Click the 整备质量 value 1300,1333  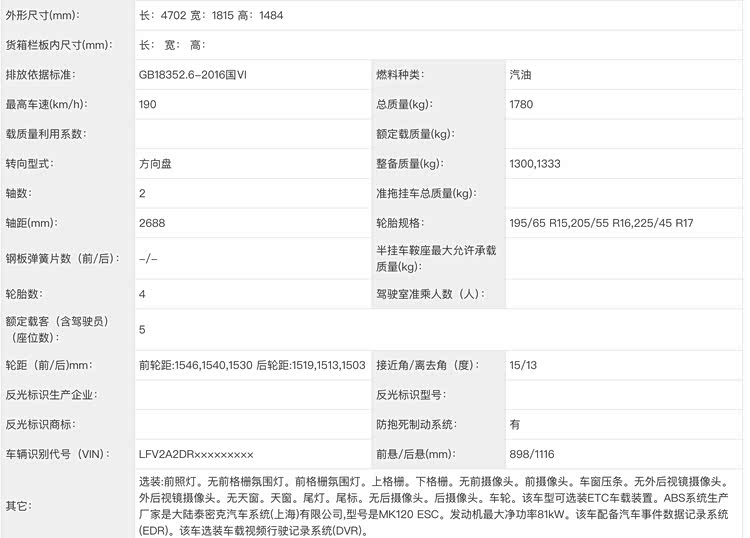535,163
